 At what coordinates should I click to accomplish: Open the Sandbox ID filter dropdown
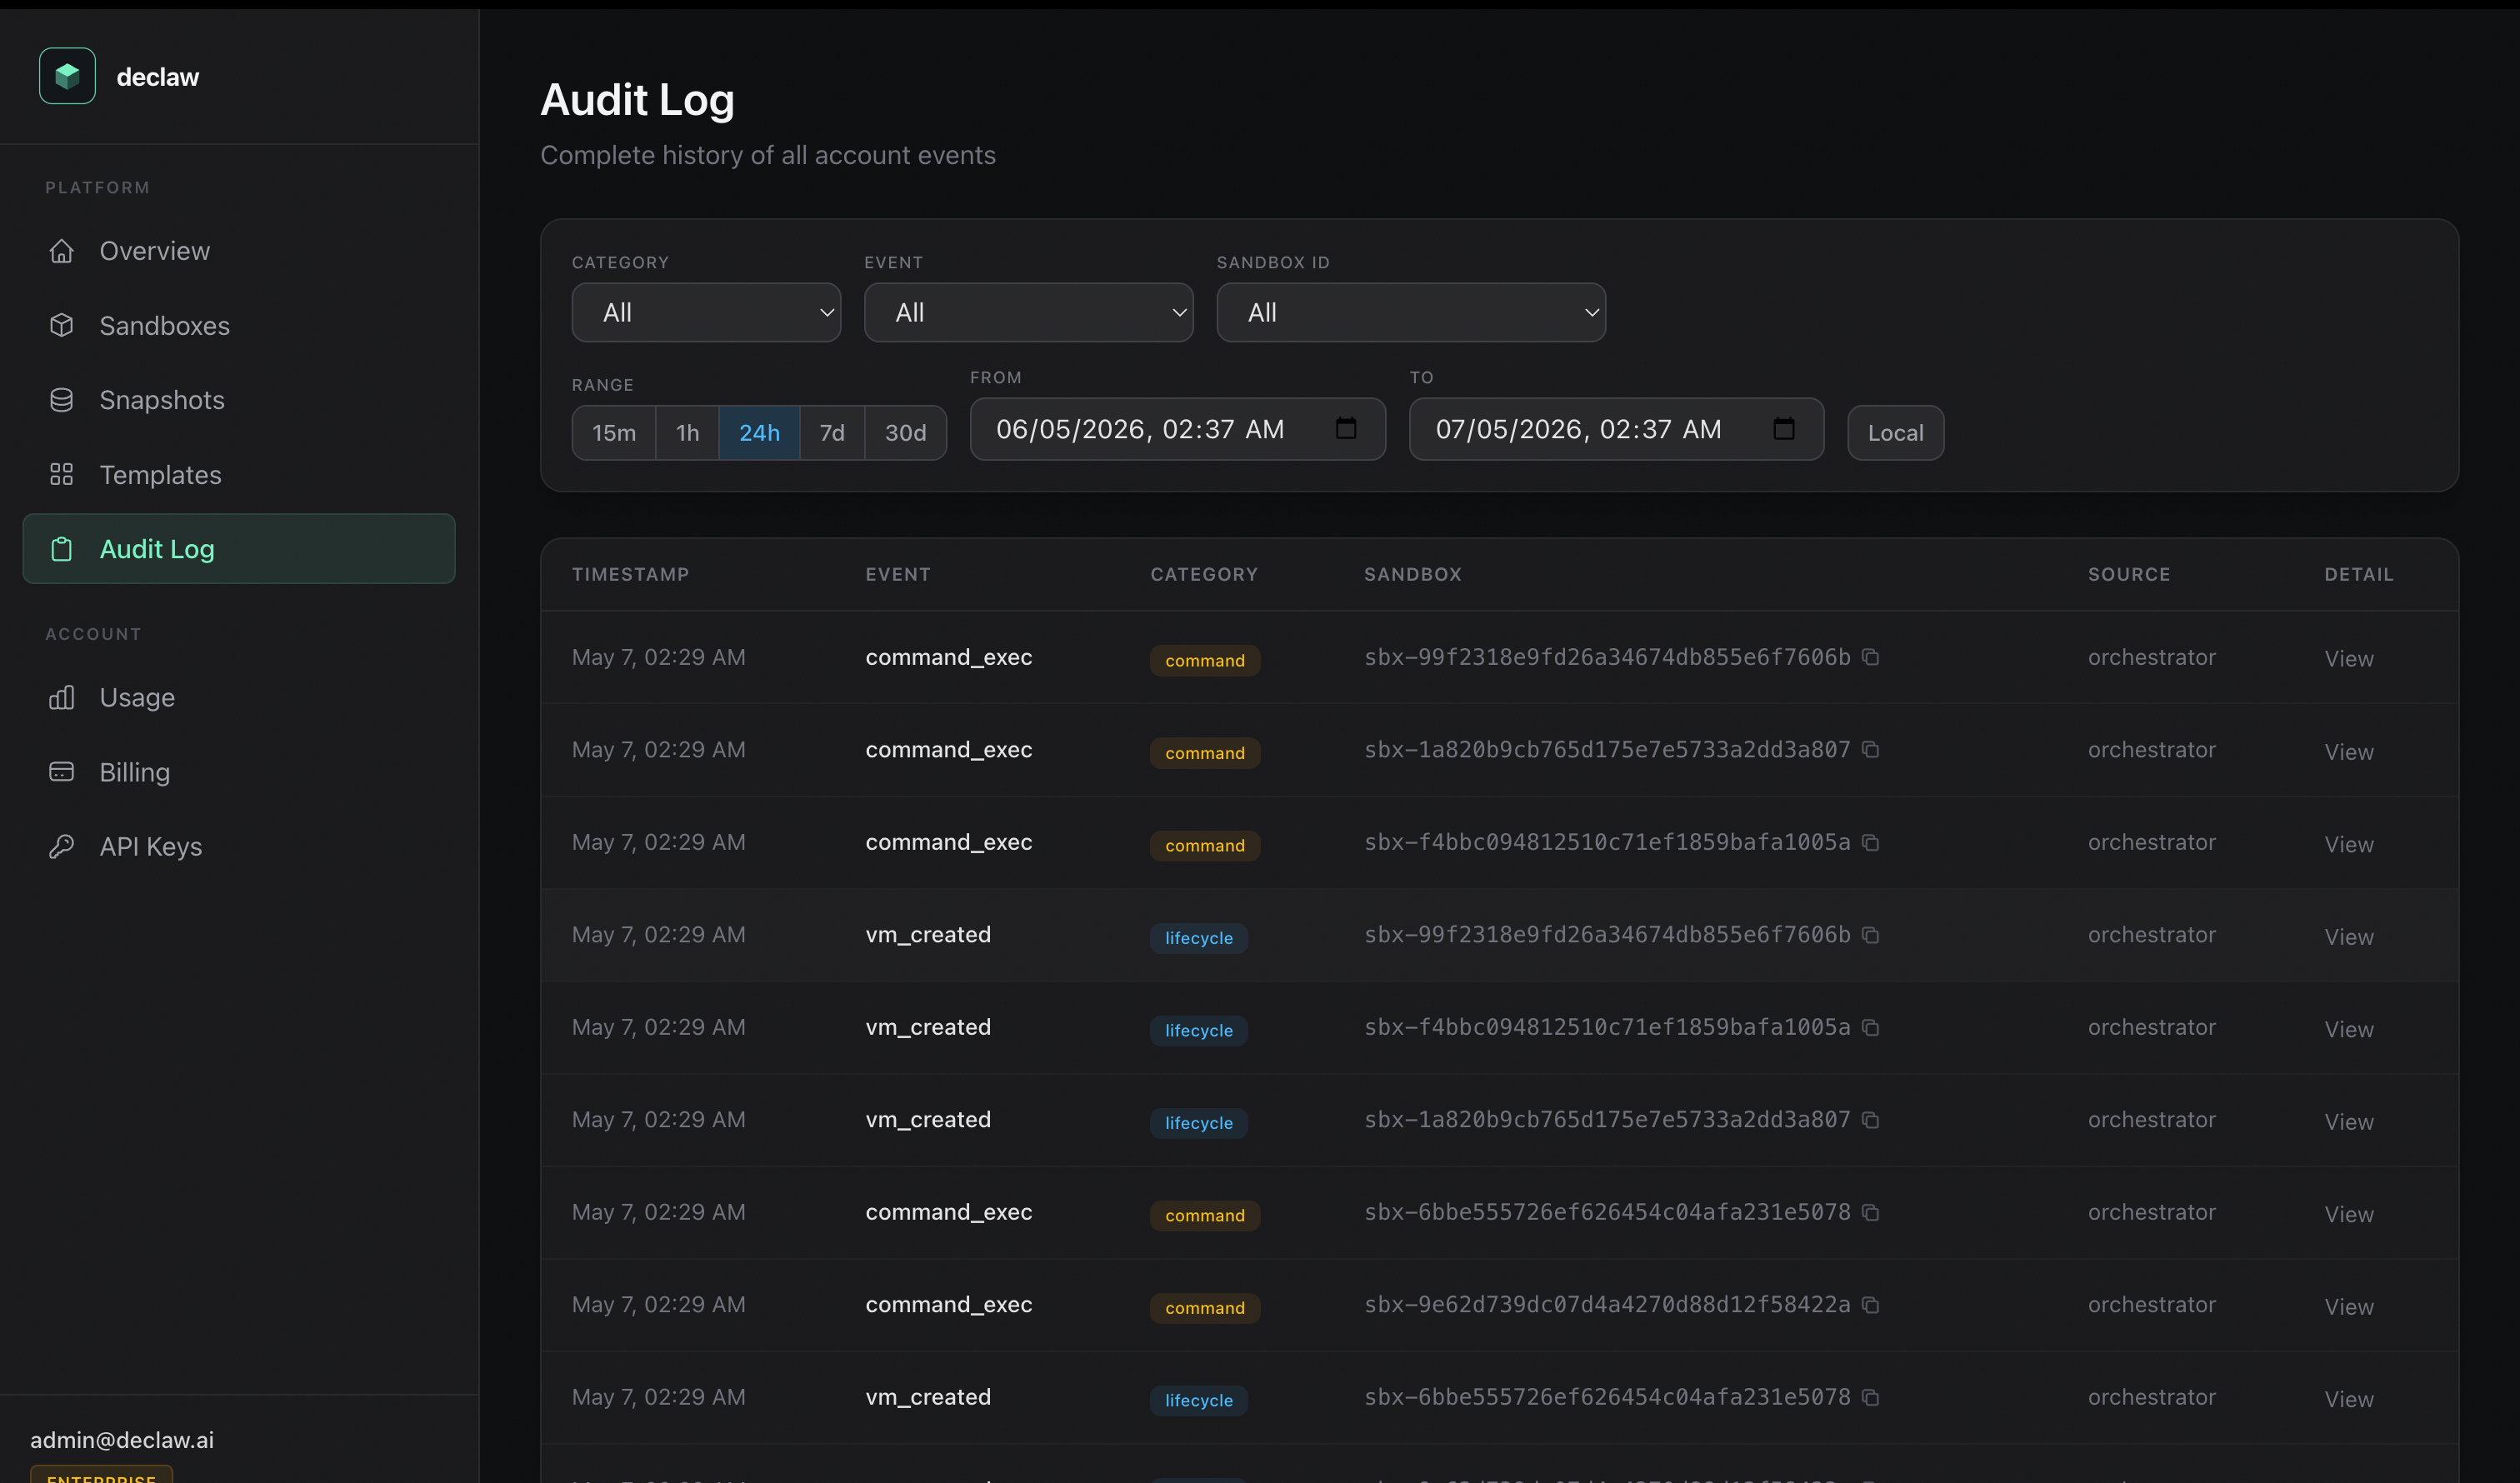[x=1411, y=313]
